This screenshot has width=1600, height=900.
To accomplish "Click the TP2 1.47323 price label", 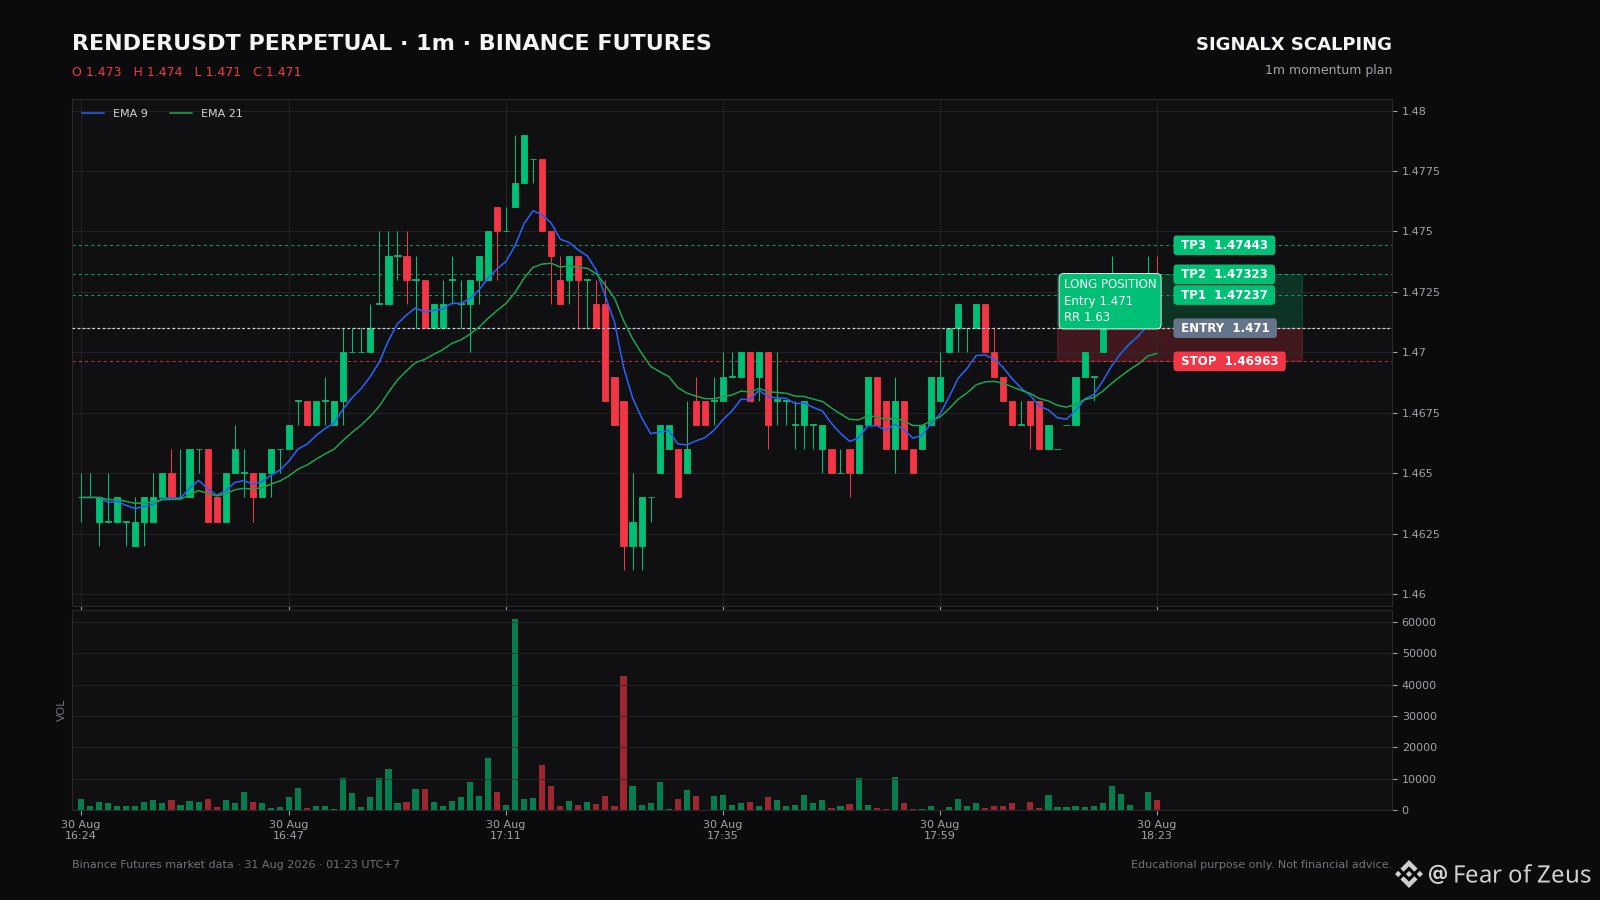I will tap(1224, 274).
